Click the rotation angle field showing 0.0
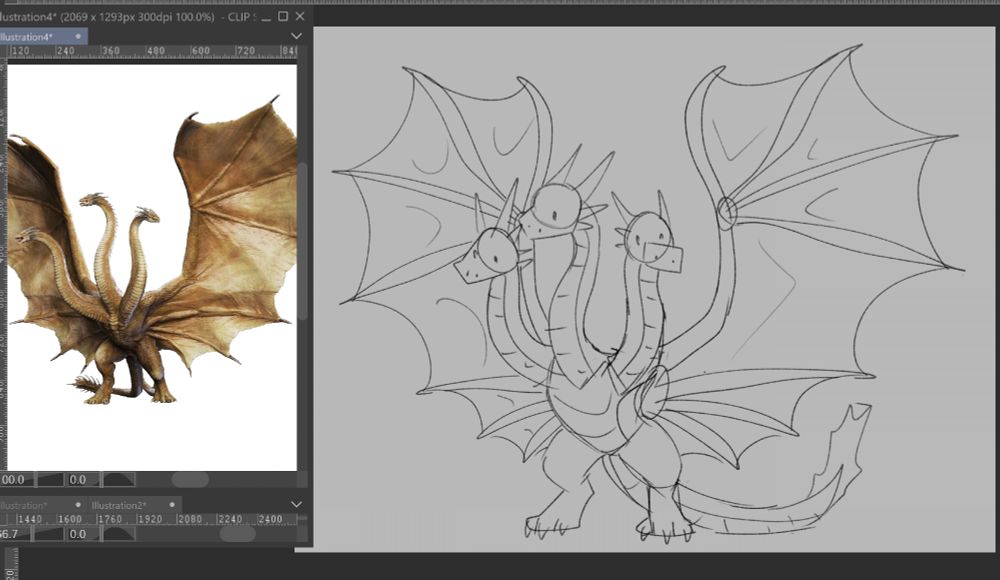Screen dimensions: 1000x580 tap(78, 479)
